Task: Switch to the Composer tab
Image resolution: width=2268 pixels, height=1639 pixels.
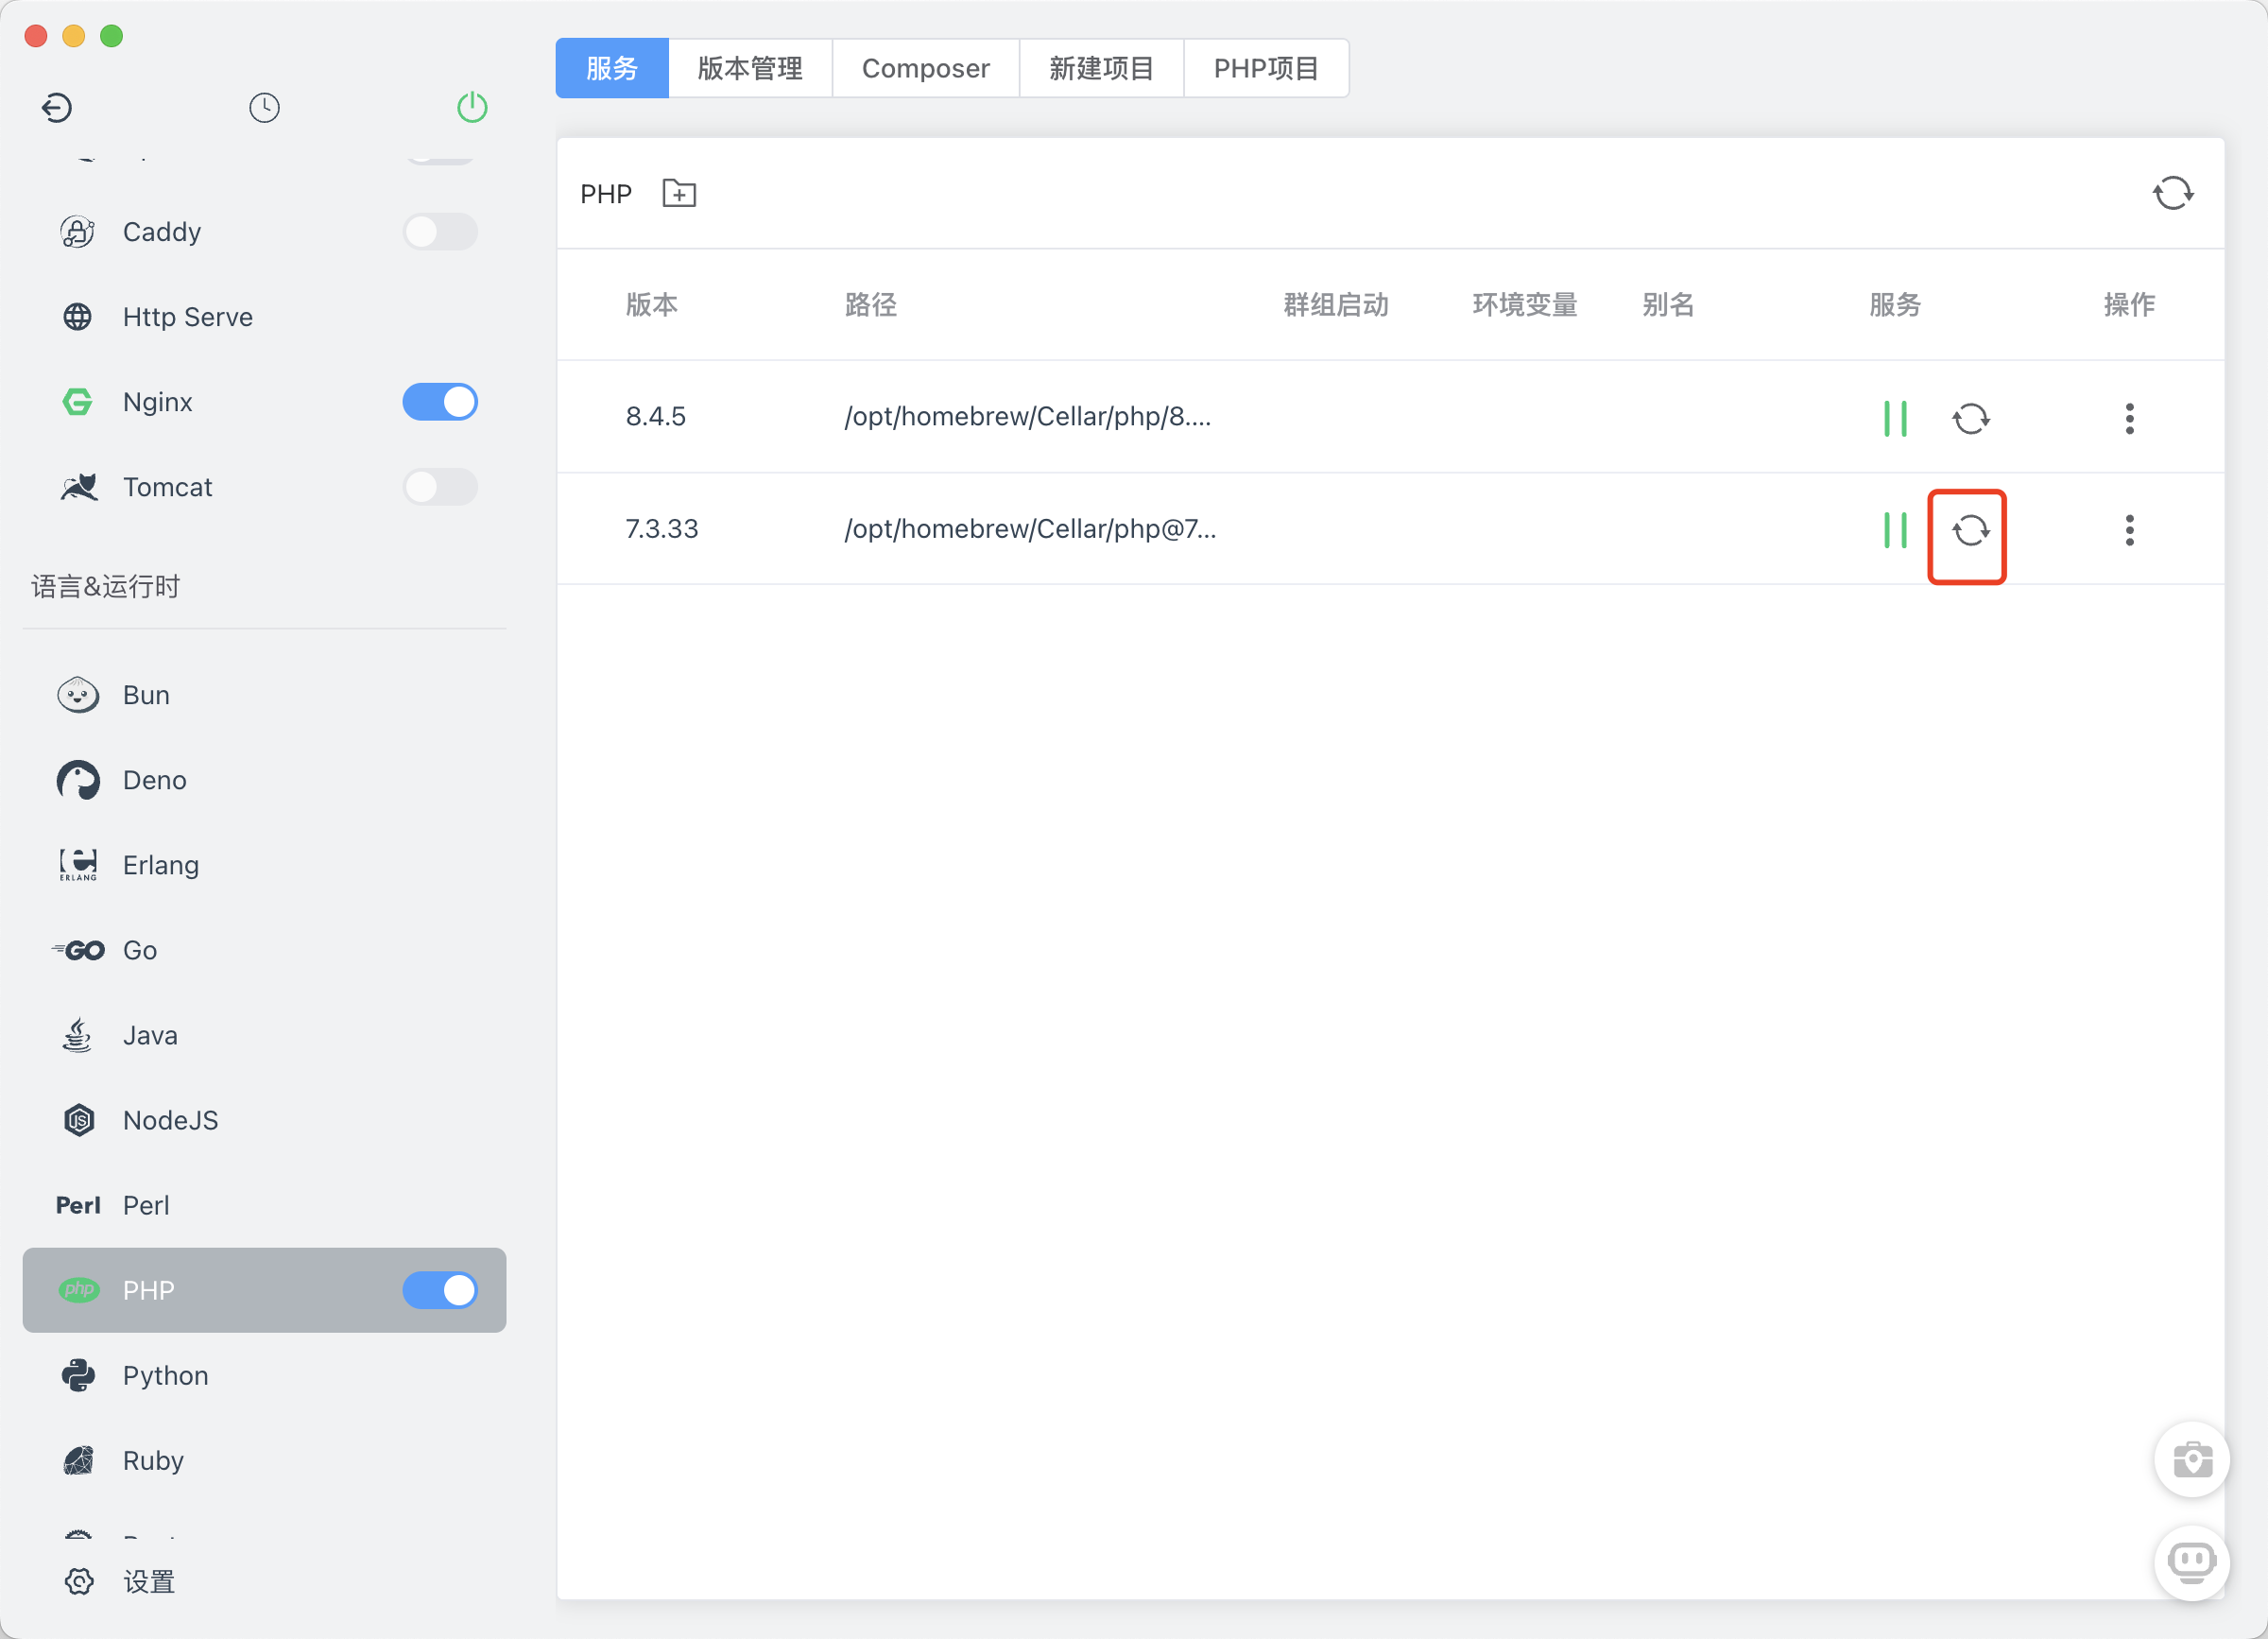Action: pyautogui.click(x=925, y=68)
